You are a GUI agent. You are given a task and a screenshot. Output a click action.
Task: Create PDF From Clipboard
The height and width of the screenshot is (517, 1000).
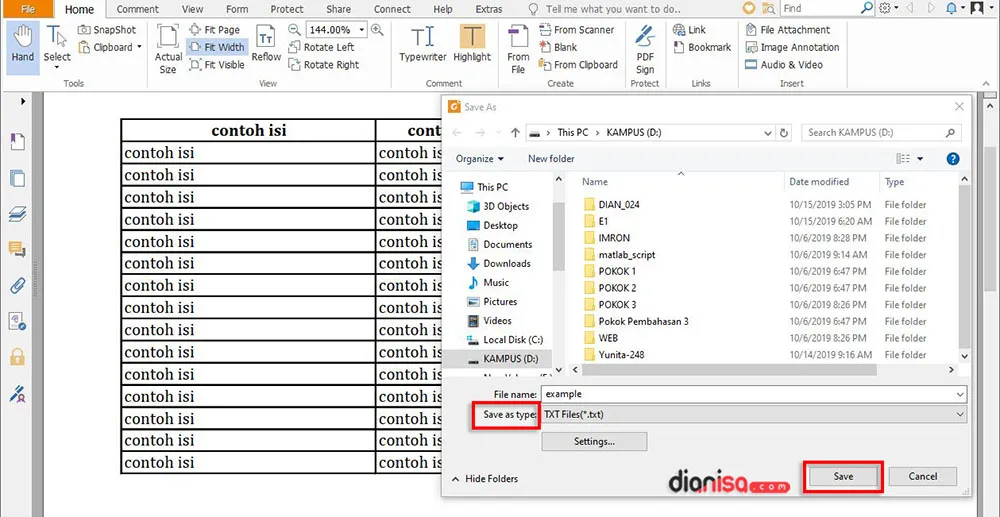click(578, 64)
